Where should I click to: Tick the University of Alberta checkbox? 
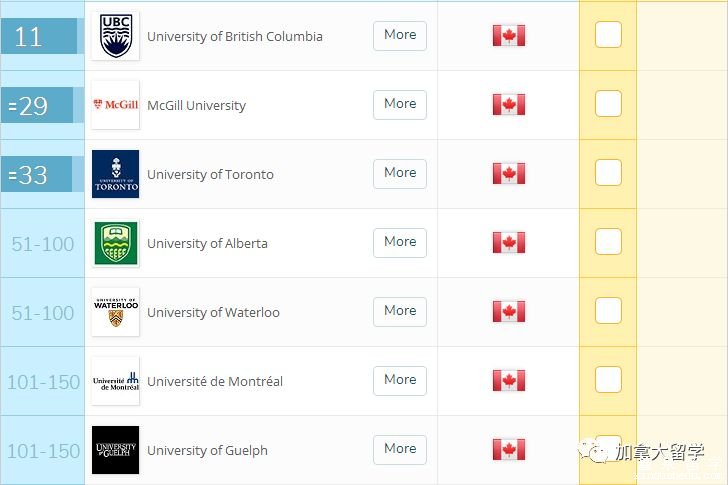(608, 241)
